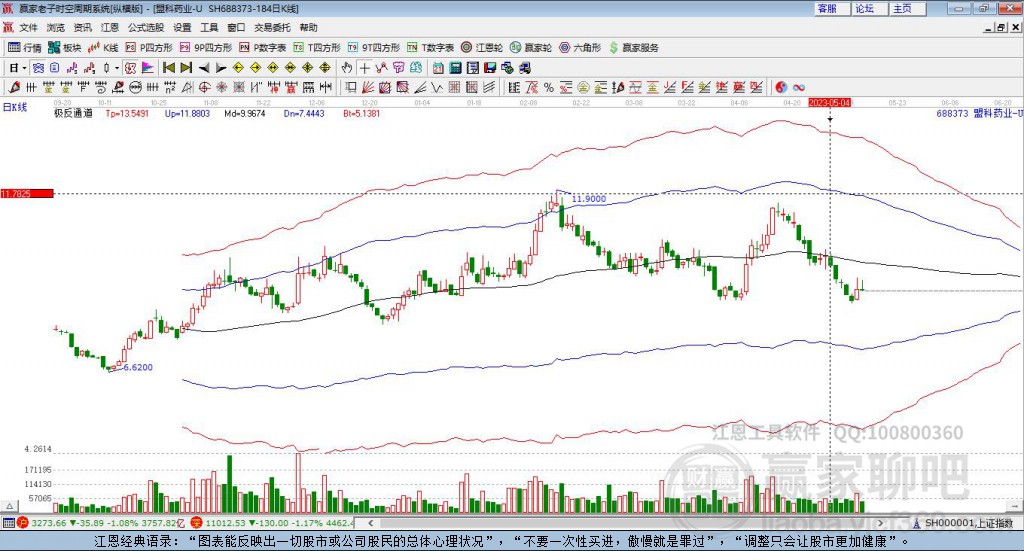The width and height of the screenshot is (1024, 551).
Task: Open 赢家服务 service page
Action: (633, 48)
